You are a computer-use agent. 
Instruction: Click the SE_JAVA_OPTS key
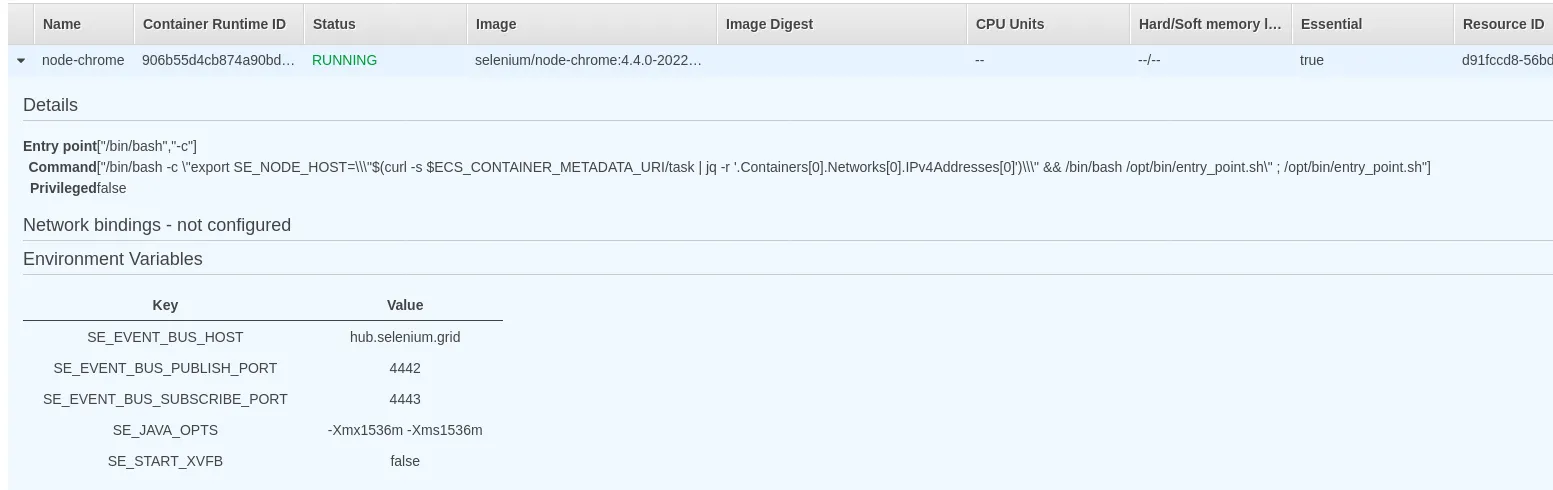[165, 430]
